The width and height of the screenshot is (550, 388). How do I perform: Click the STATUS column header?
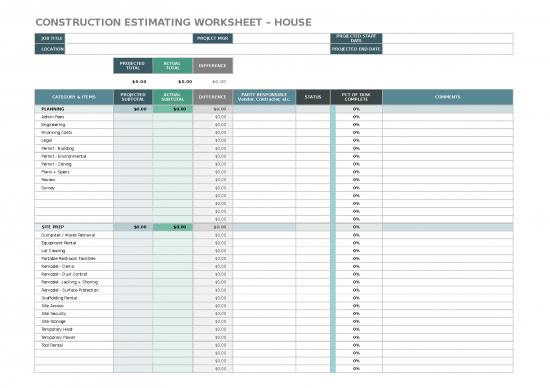313,97
